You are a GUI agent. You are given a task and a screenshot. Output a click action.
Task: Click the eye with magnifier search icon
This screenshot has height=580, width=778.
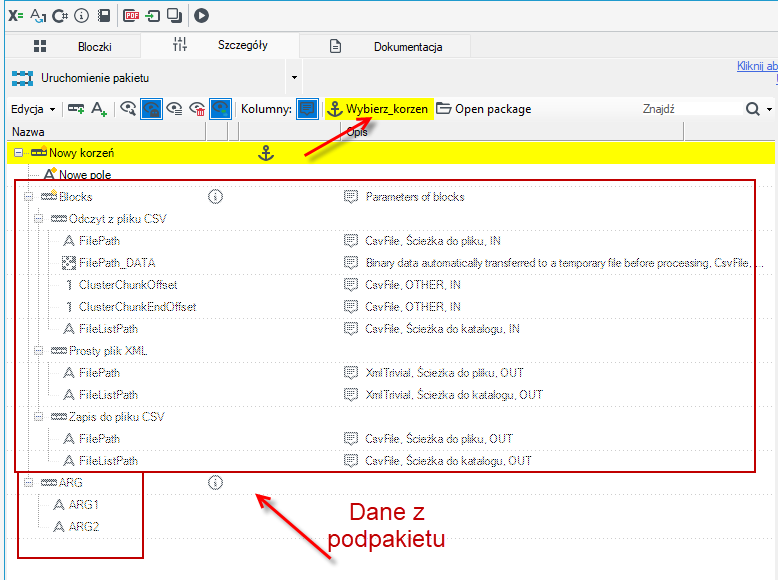point(128,109)
